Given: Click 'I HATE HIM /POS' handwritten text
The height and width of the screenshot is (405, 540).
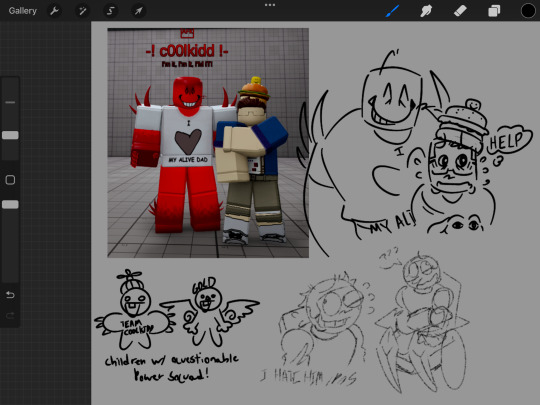Looking at the screenshot, I should coord(308,377).
